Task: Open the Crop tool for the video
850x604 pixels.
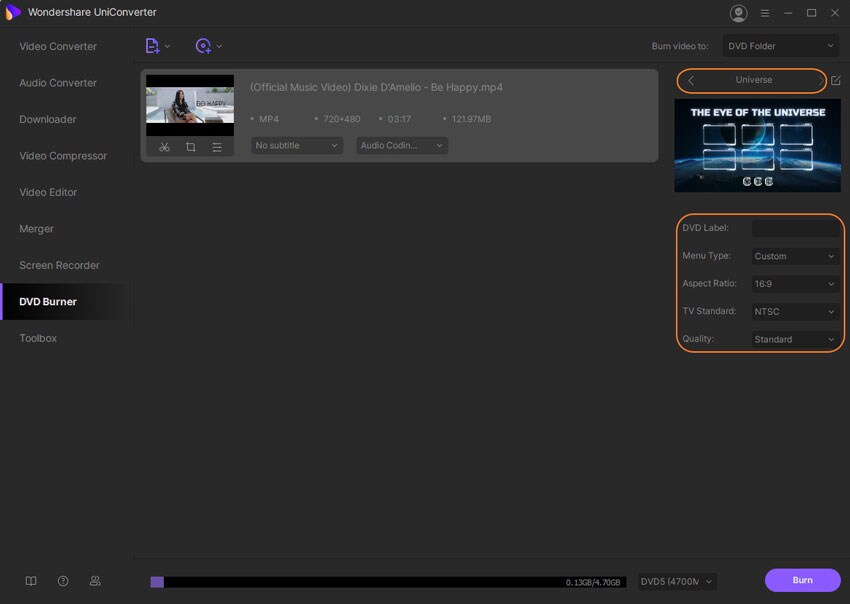Action: (190, 146)
